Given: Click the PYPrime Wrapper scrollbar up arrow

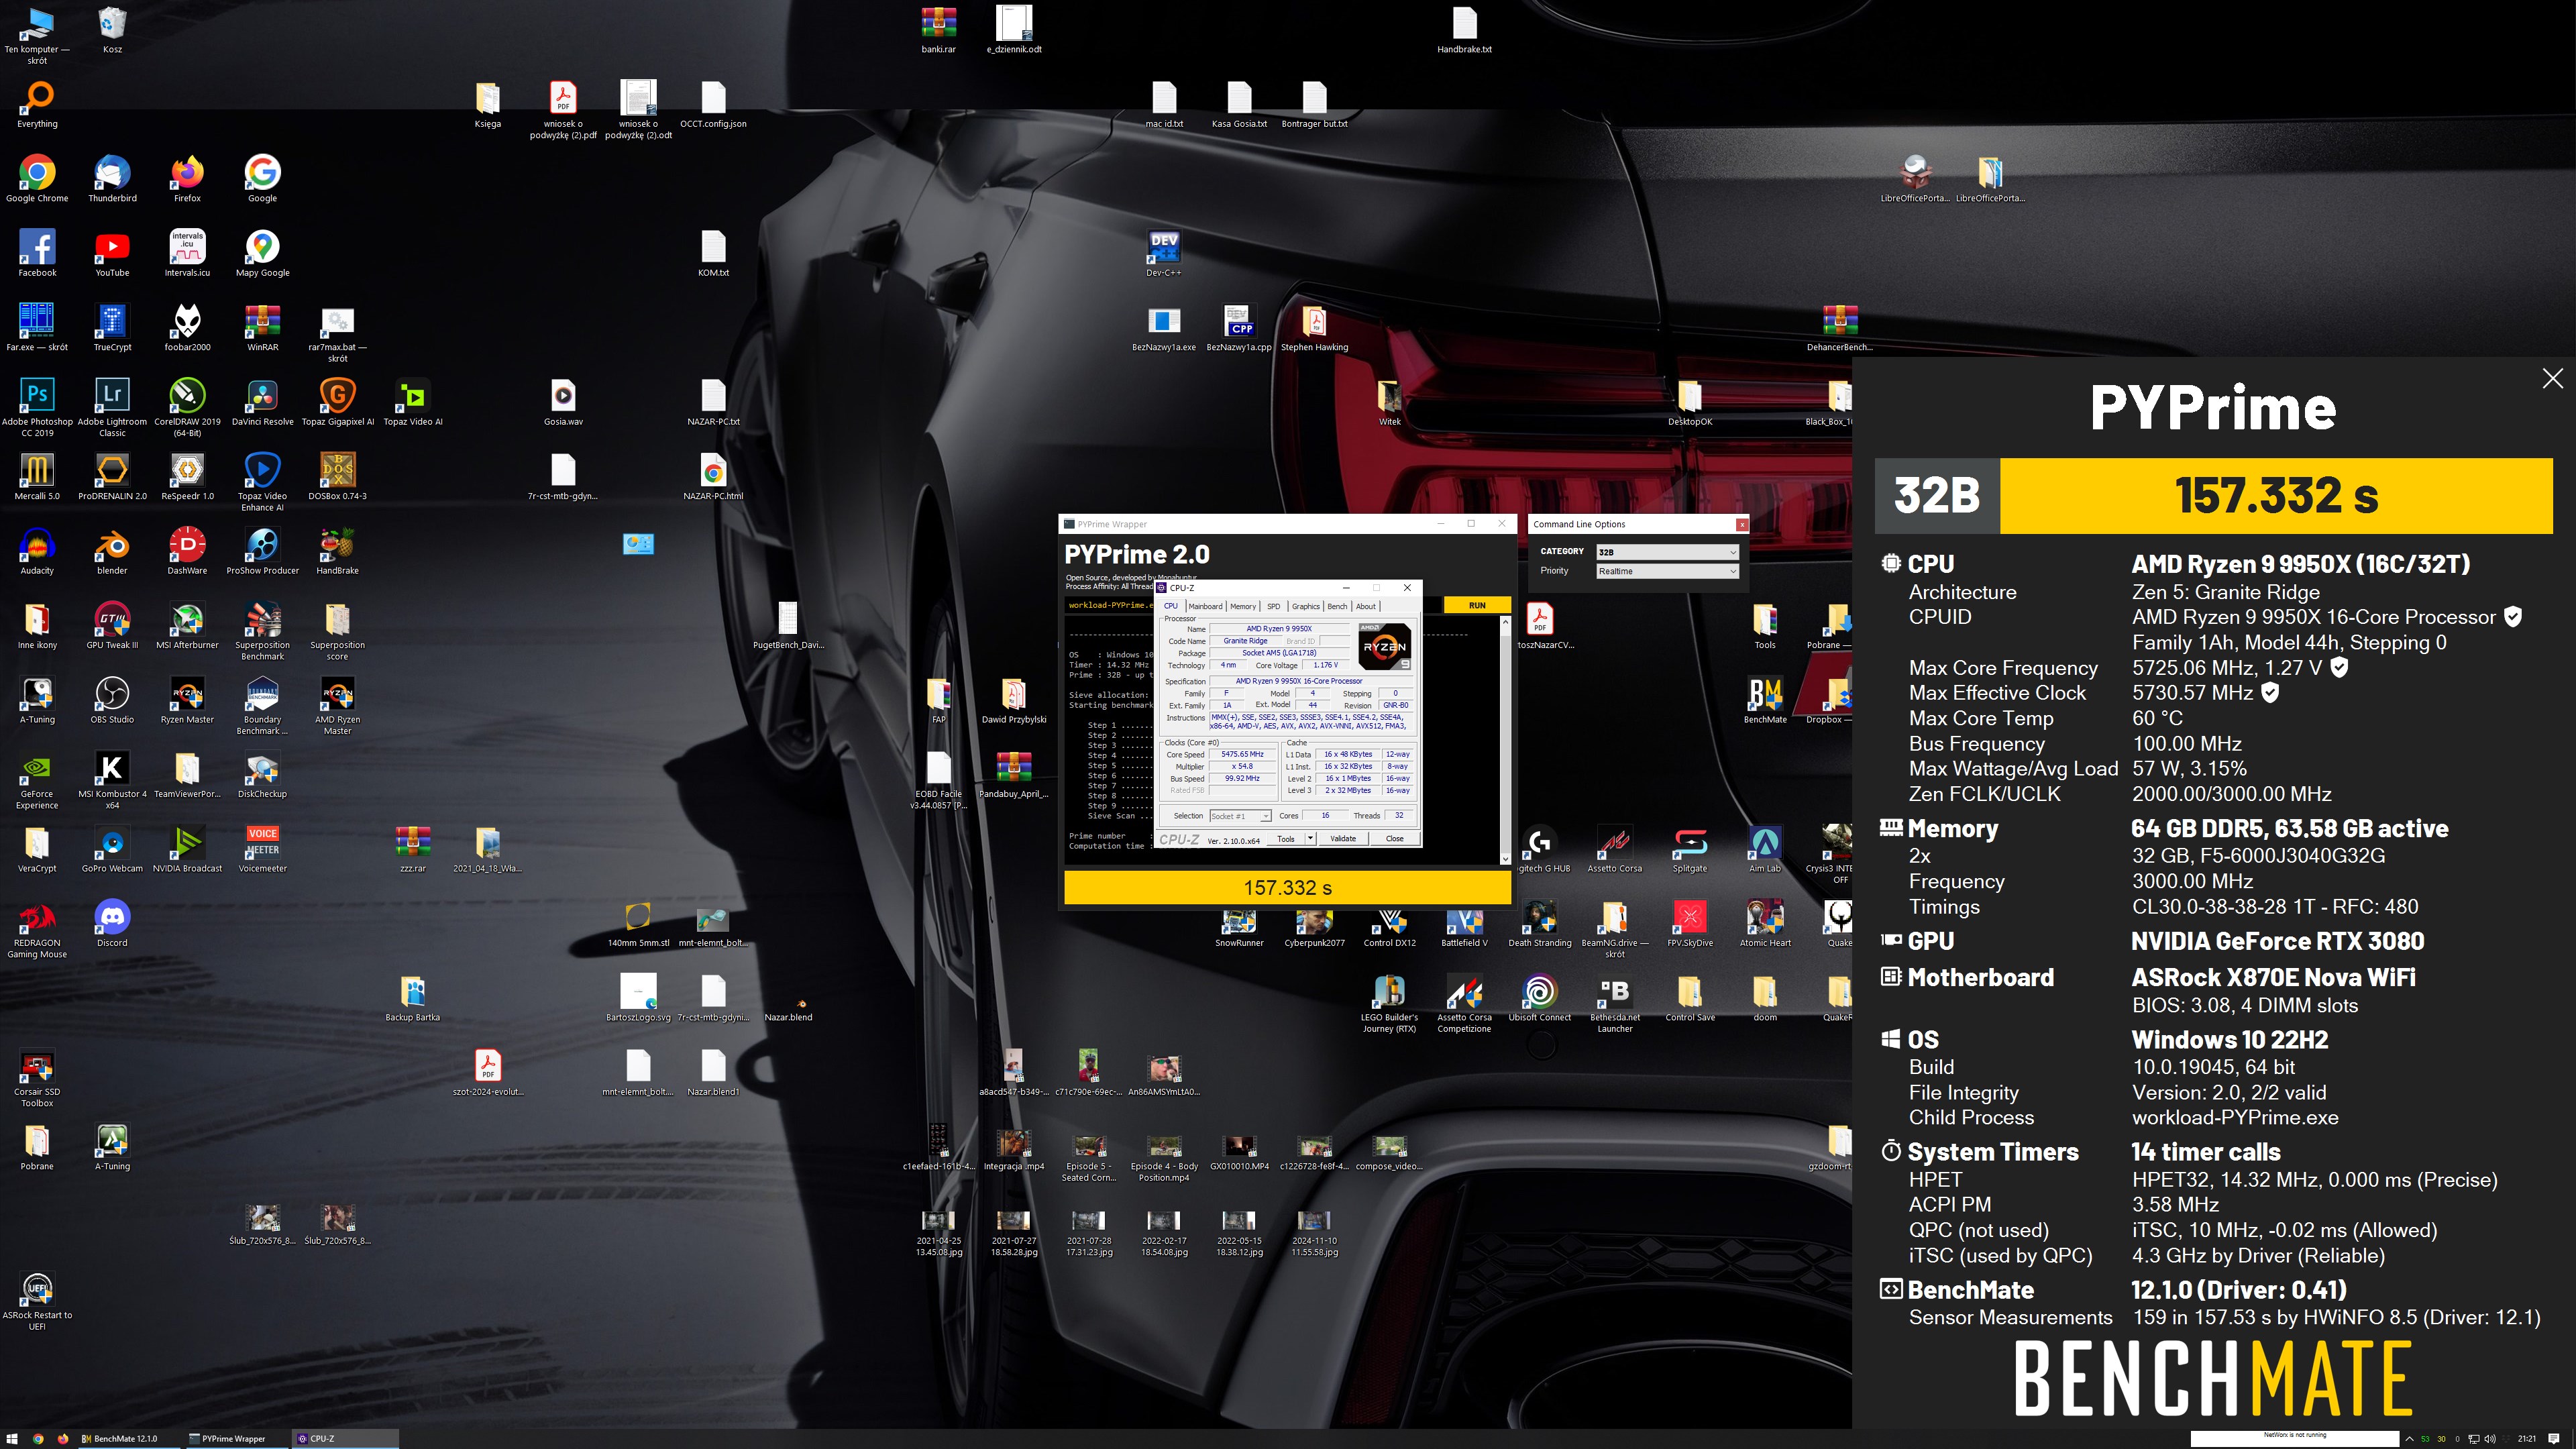Looking at the screenshot, I should (x=1505, y=622).
